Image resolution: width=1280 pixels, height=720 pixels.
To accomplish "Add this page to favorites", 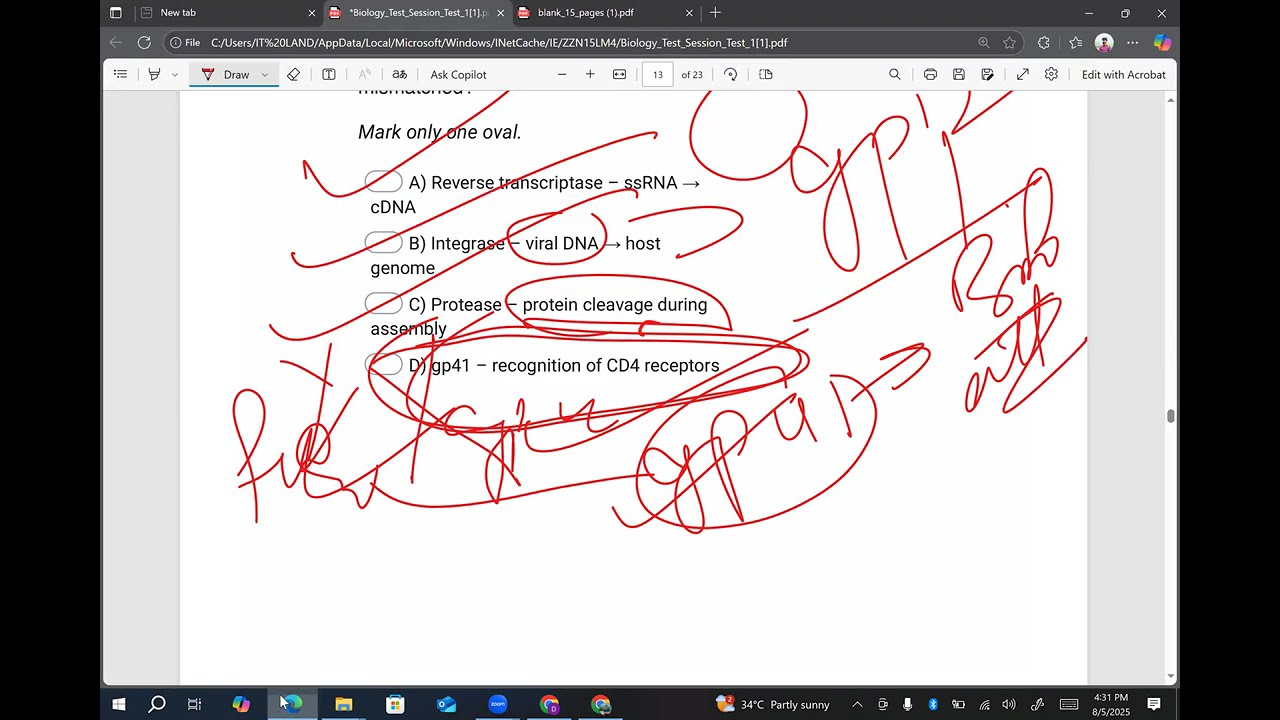I will [x=1010, y=43].
